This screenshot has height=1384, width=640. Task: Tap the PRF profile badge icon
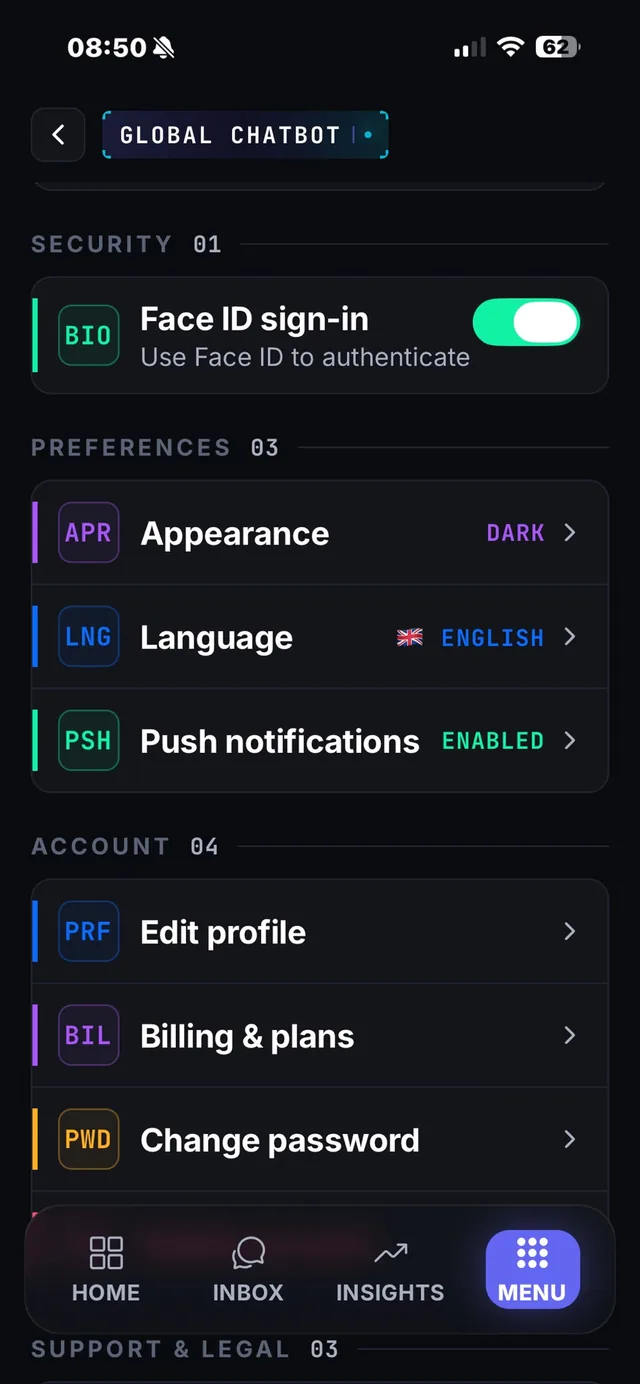(x=88, y=932)
